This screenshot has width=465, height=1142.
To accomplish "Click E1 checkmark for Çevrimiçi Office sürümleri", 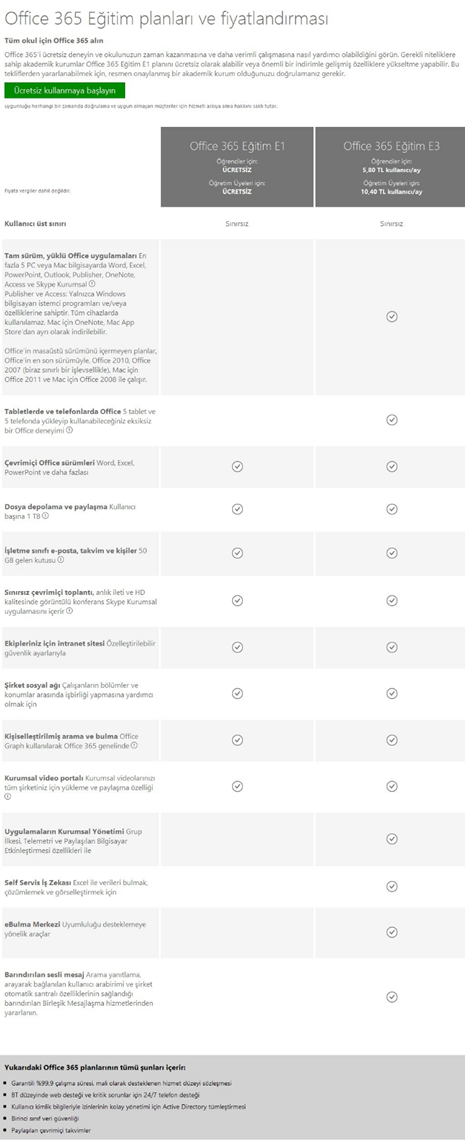I will [237, 466].
